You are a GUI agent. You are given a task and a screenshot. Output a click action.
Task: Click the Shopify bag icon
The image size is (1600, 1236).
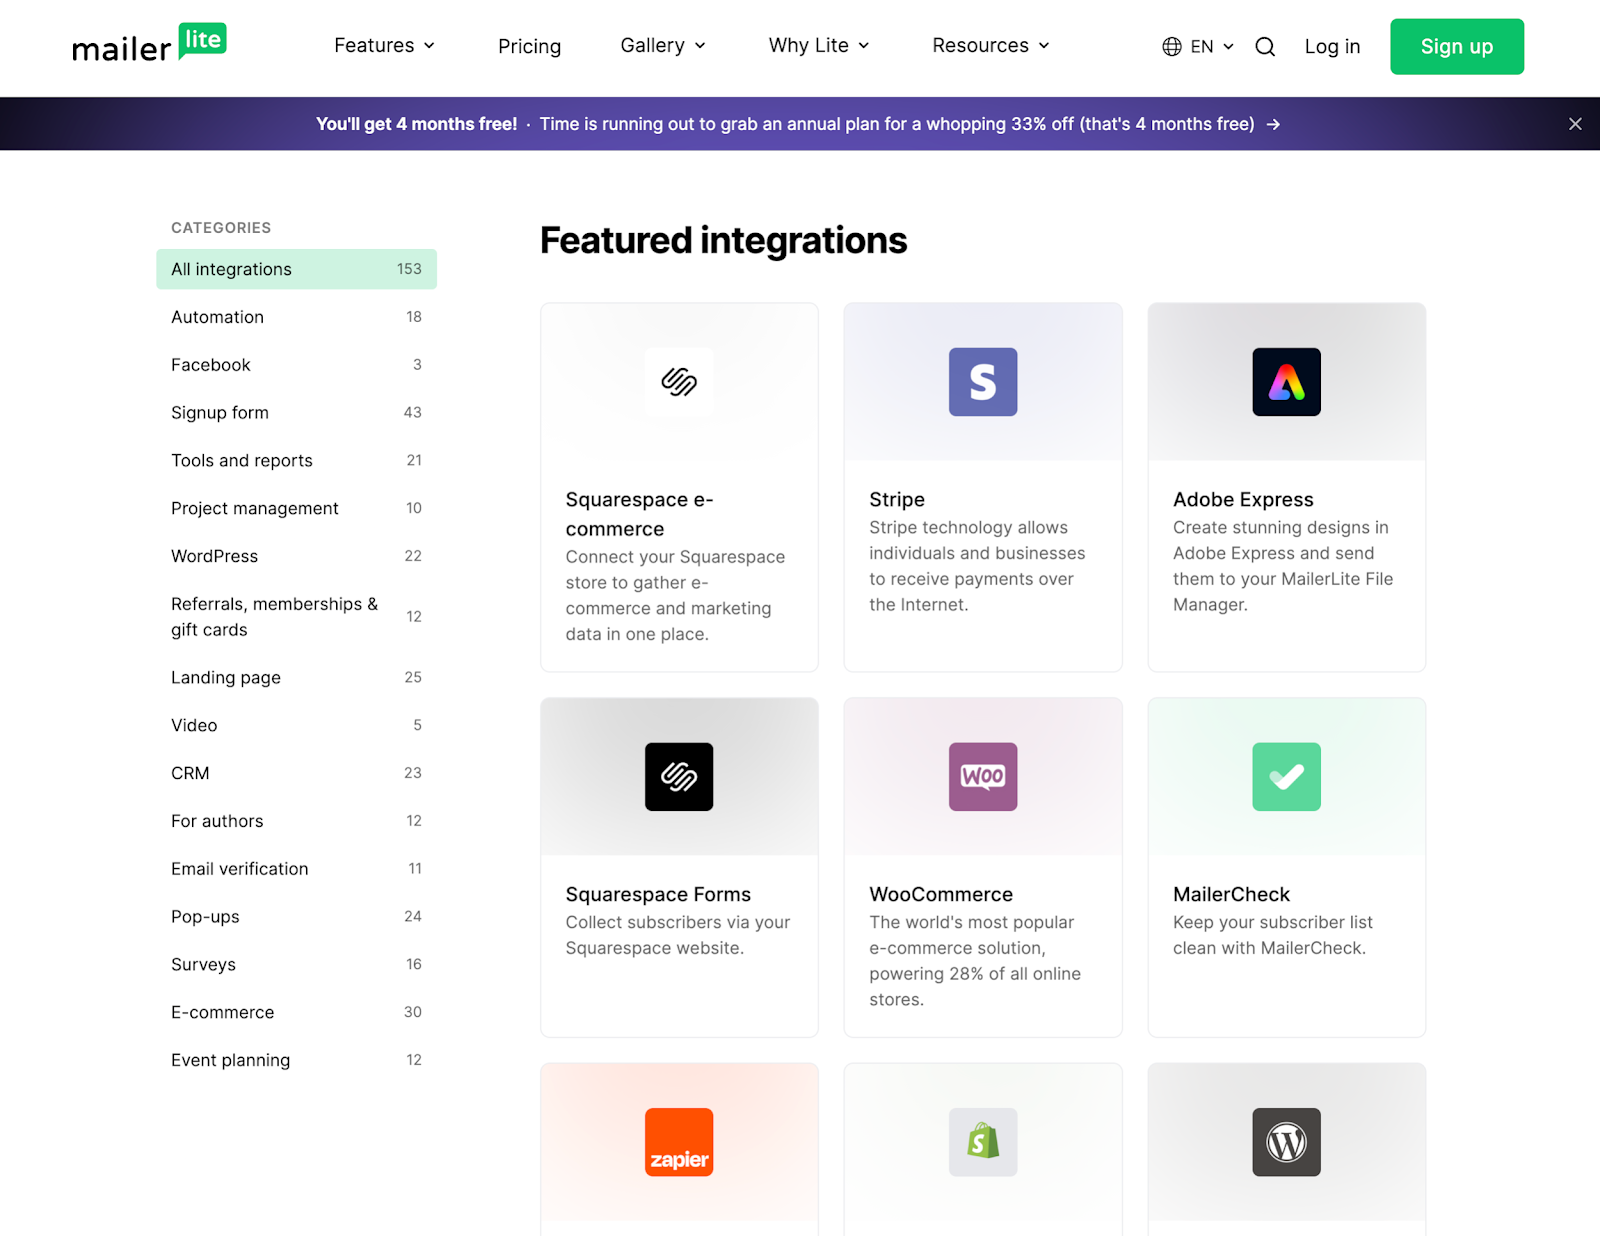pyautogui.click(x=982, y=1142)
